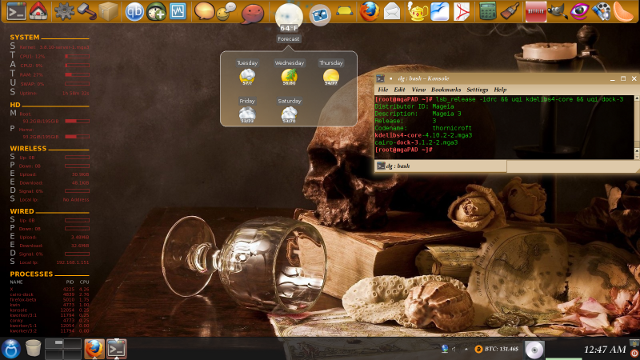The height and width of the screenshot is (360, 640).
Task: Launch the terminal from the top dock
Action: (x=16, y=11)
